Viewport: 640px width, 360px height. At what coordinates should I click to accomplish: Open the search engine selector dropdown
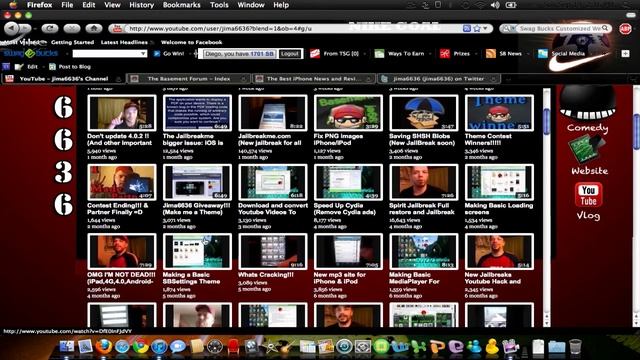click(x=507, y=29)
